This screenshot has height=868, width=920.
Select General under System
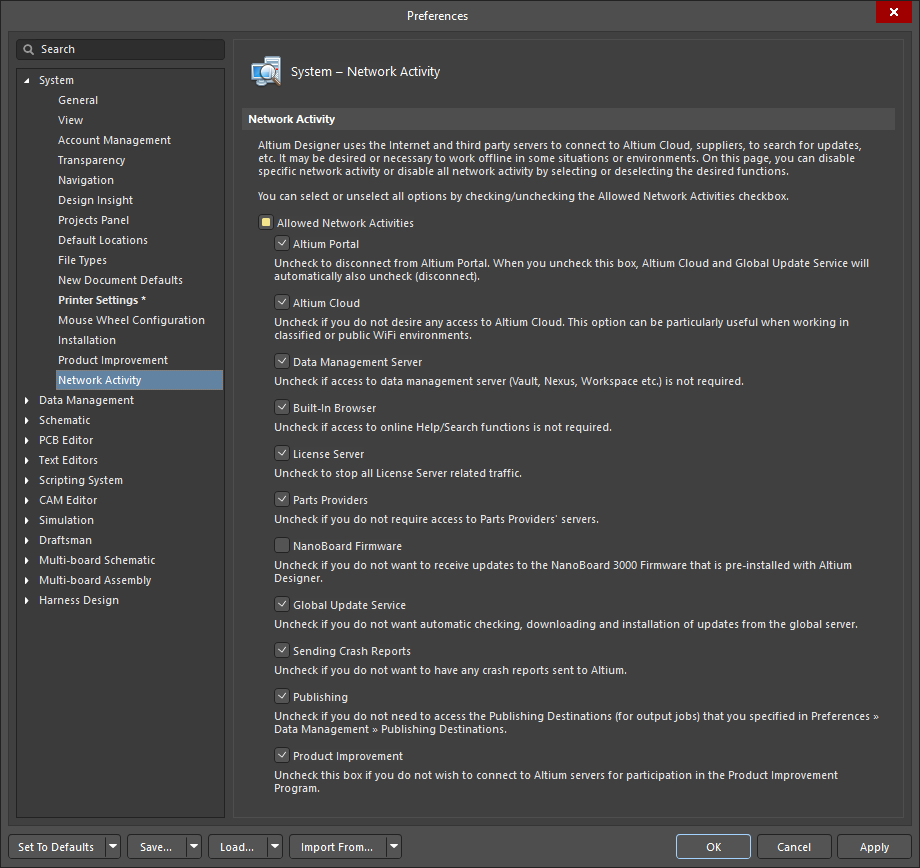click(x=78, y=100)
